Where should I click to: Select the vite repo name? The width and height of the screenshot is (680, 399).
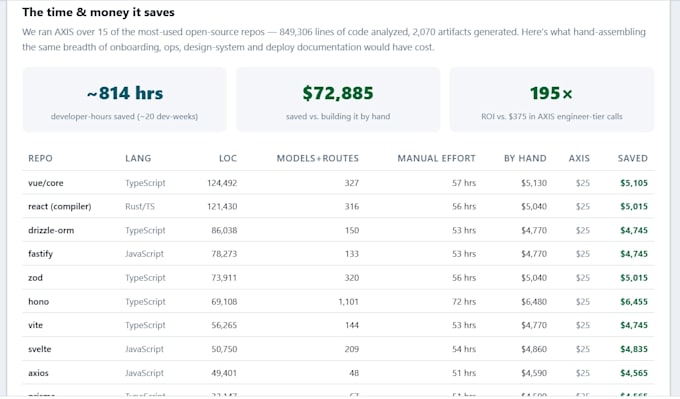pyautogui.click(x=36, y=325)
